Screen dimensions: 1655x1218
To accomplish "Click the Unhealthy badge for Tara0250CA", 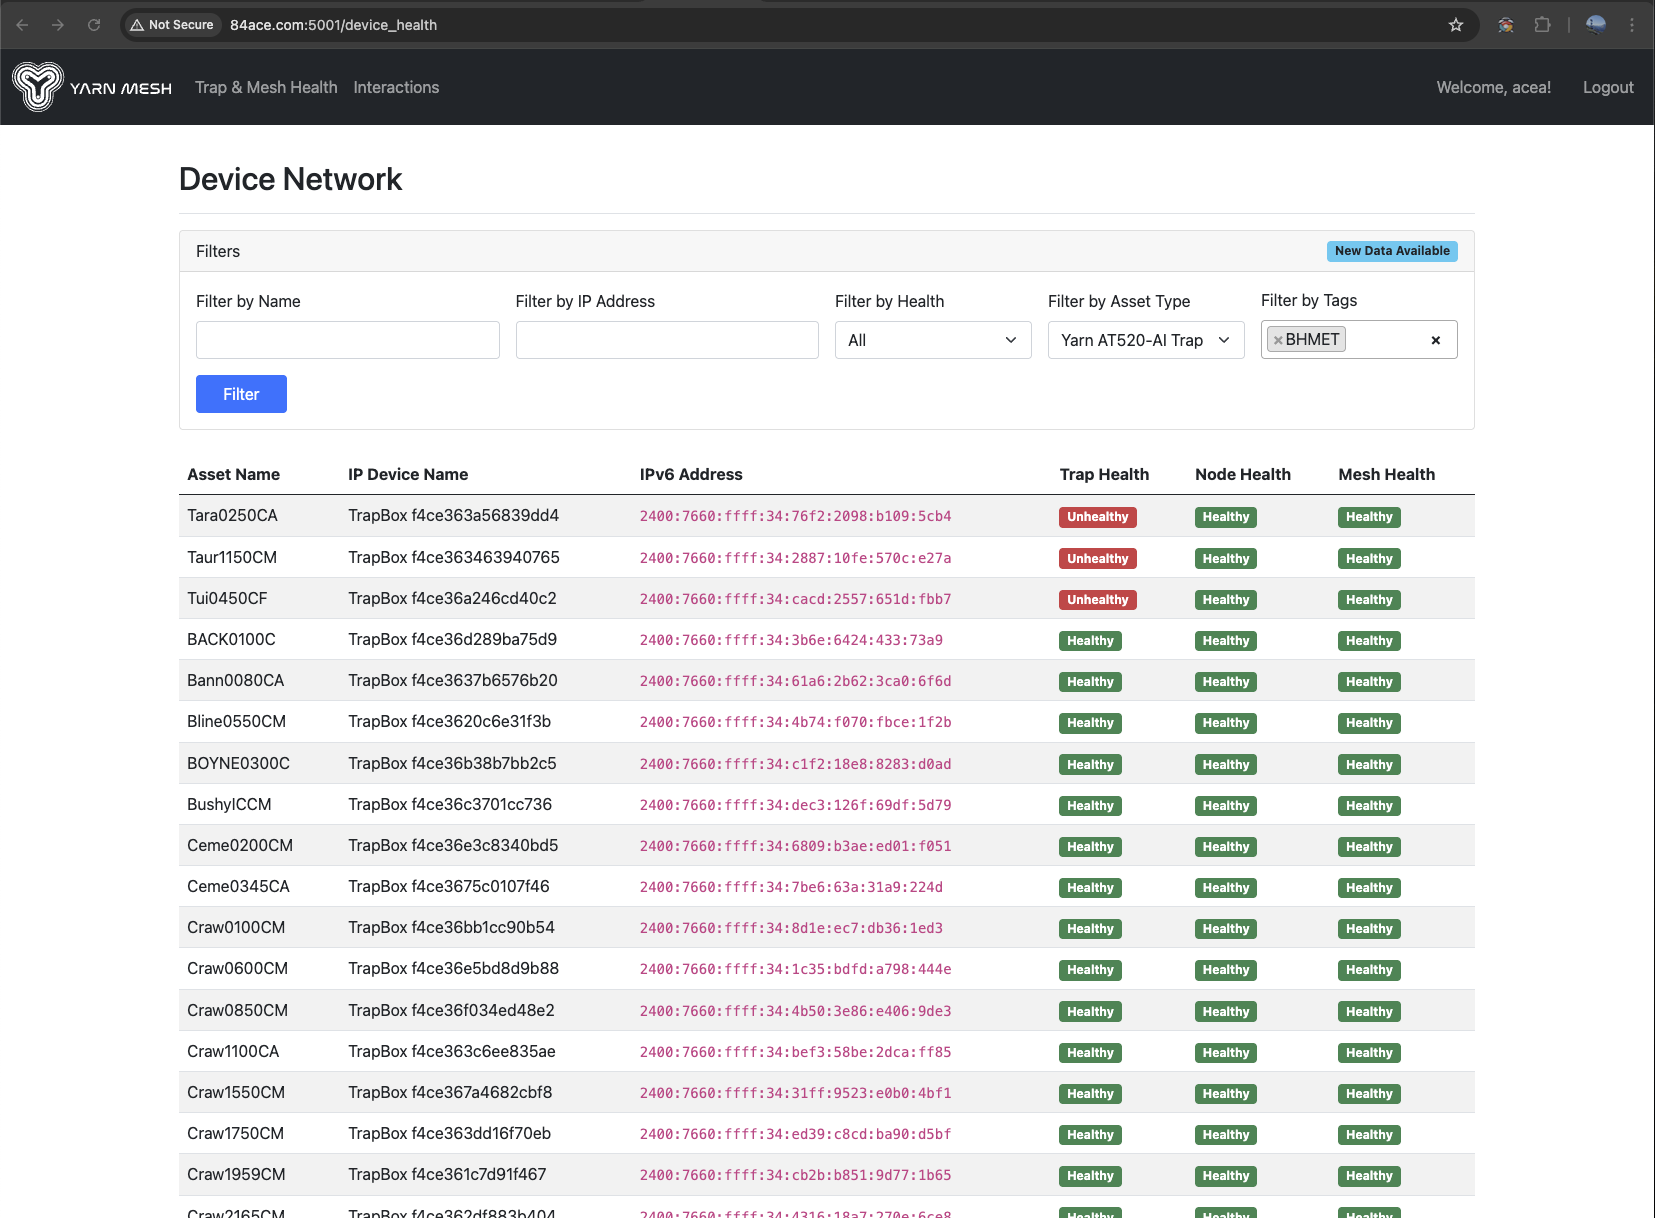I will [x=1097, y=517].
